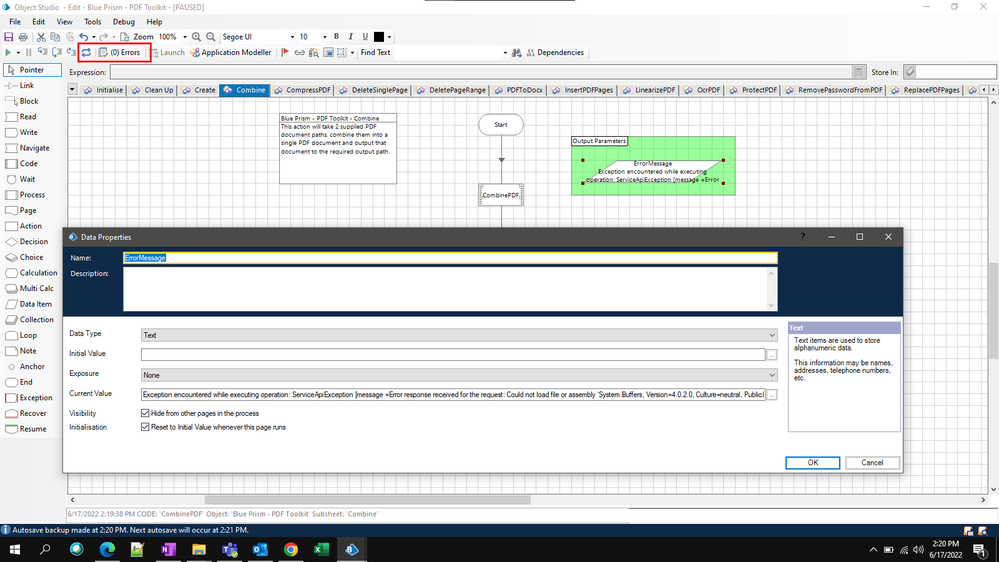The height and width of the screenshot is (562, 999).
Task: Click the black font color swatch
Action: pyautogui.click(x=379, y=37)
